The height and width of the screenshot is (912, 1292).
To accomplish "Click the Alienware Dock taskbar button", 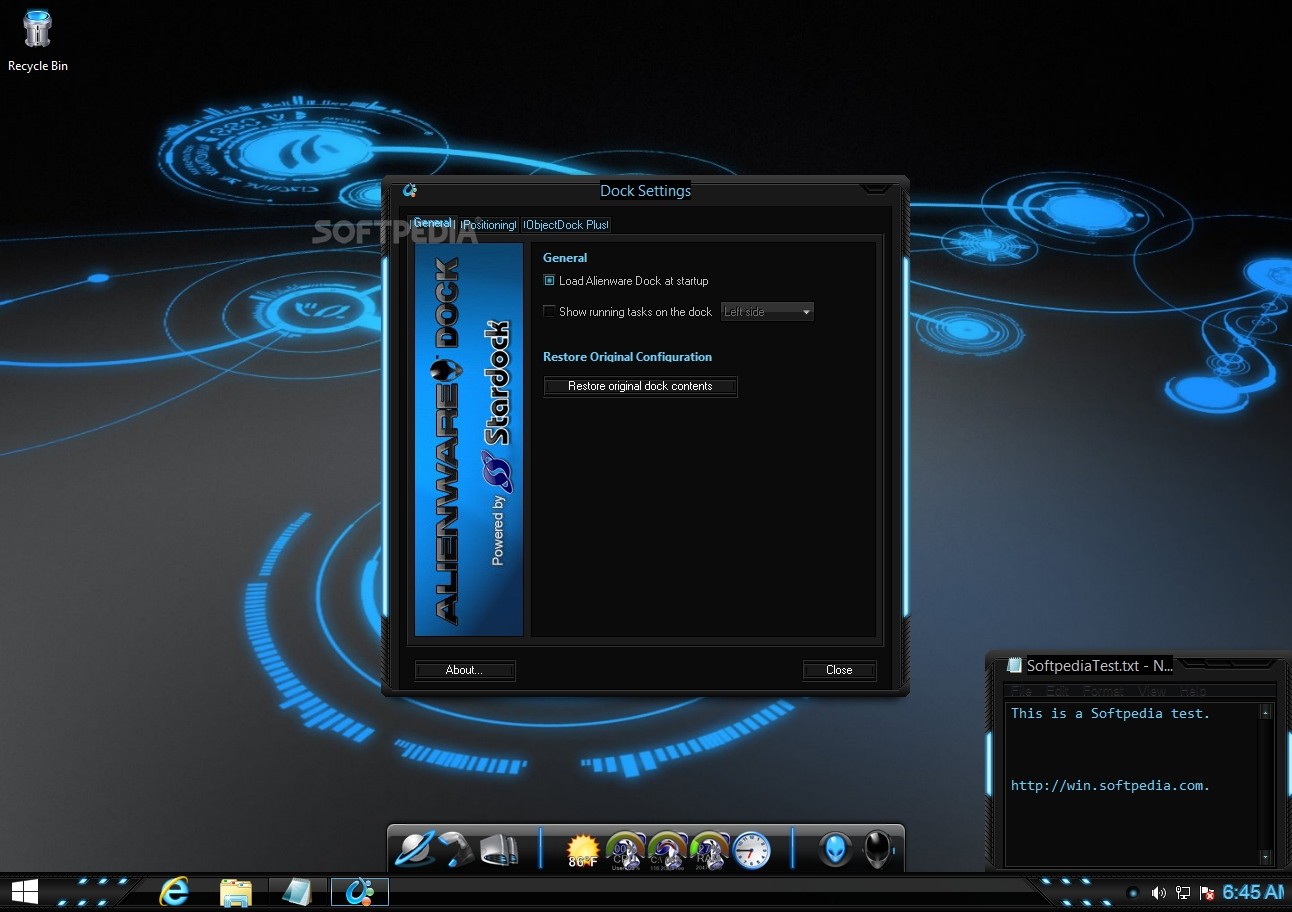I will pos(360,891).
